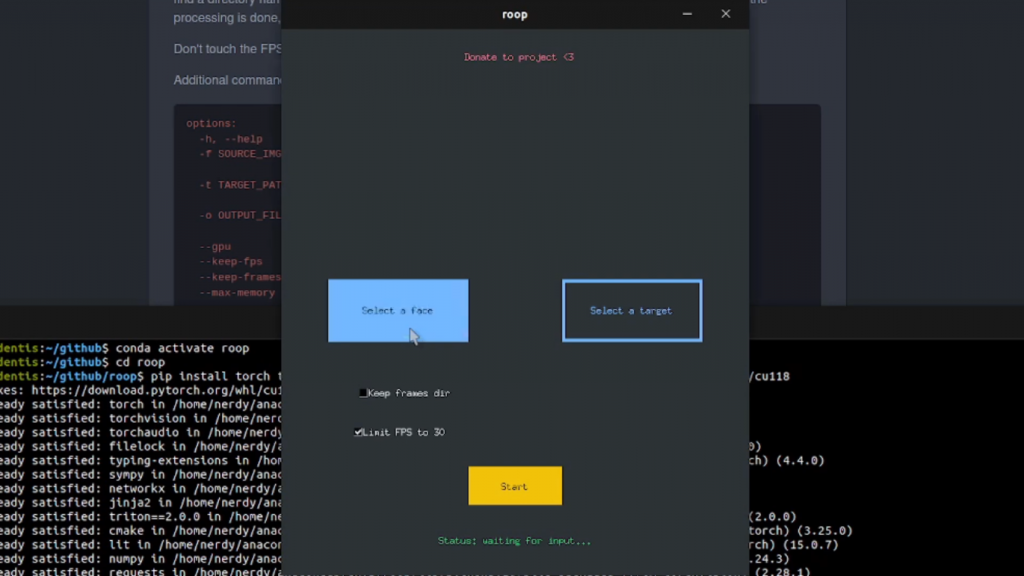
Task: Click the Select a face button
Action: [x=398, y=310]
